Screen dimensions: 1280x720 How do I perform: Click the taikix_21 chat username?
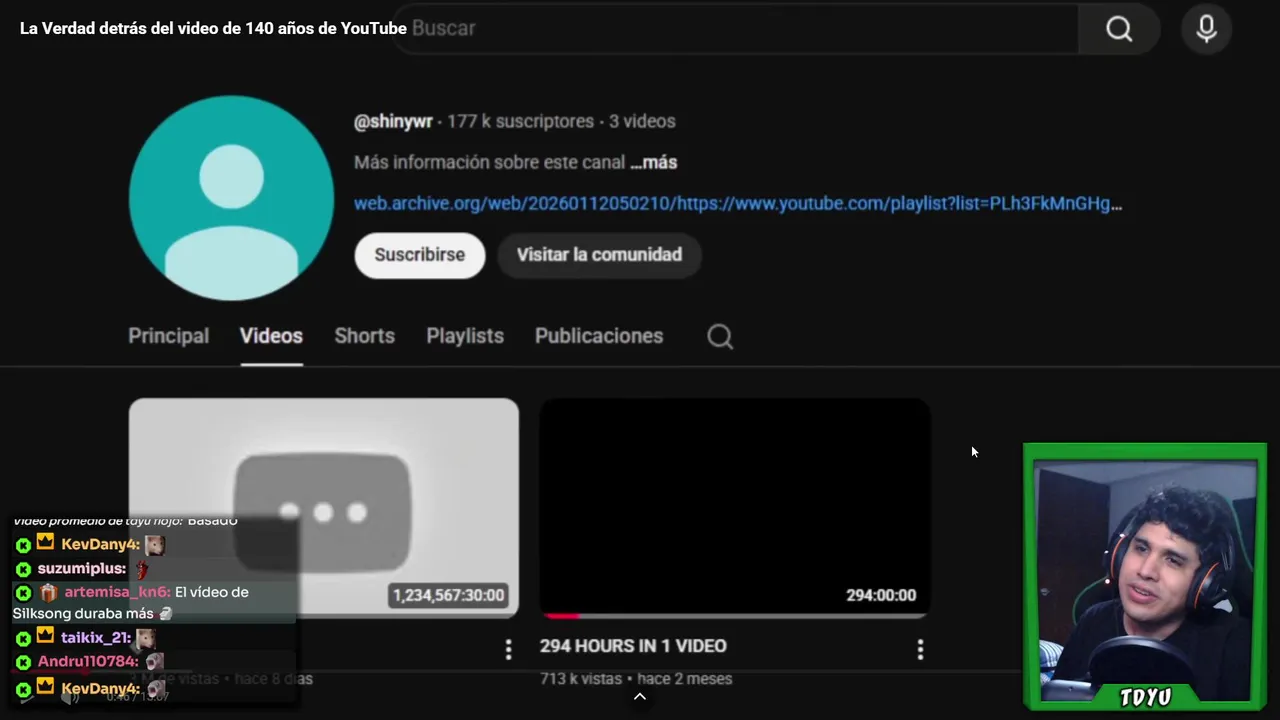pyautogui.click(x=96, y=637)
